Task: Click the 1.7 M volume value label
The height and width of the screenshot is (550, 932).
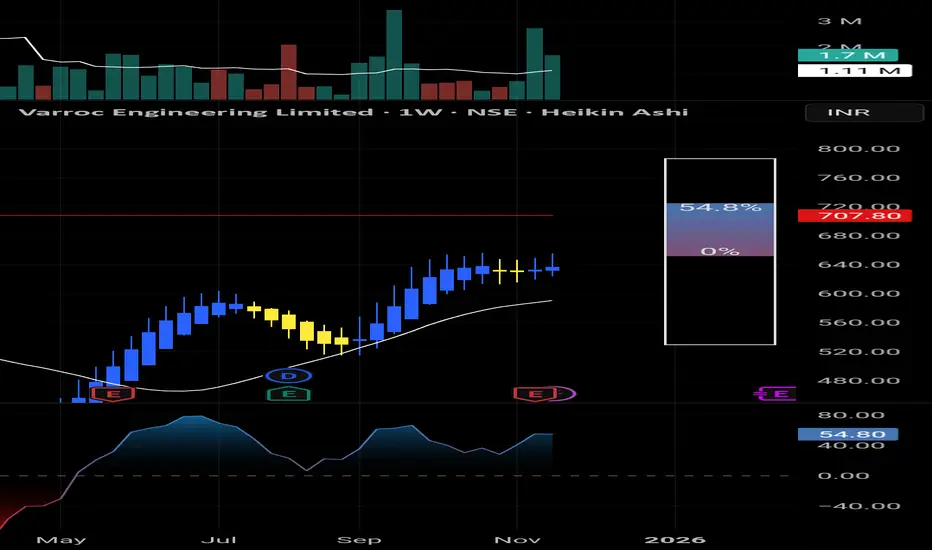Action: coord(848,55)
